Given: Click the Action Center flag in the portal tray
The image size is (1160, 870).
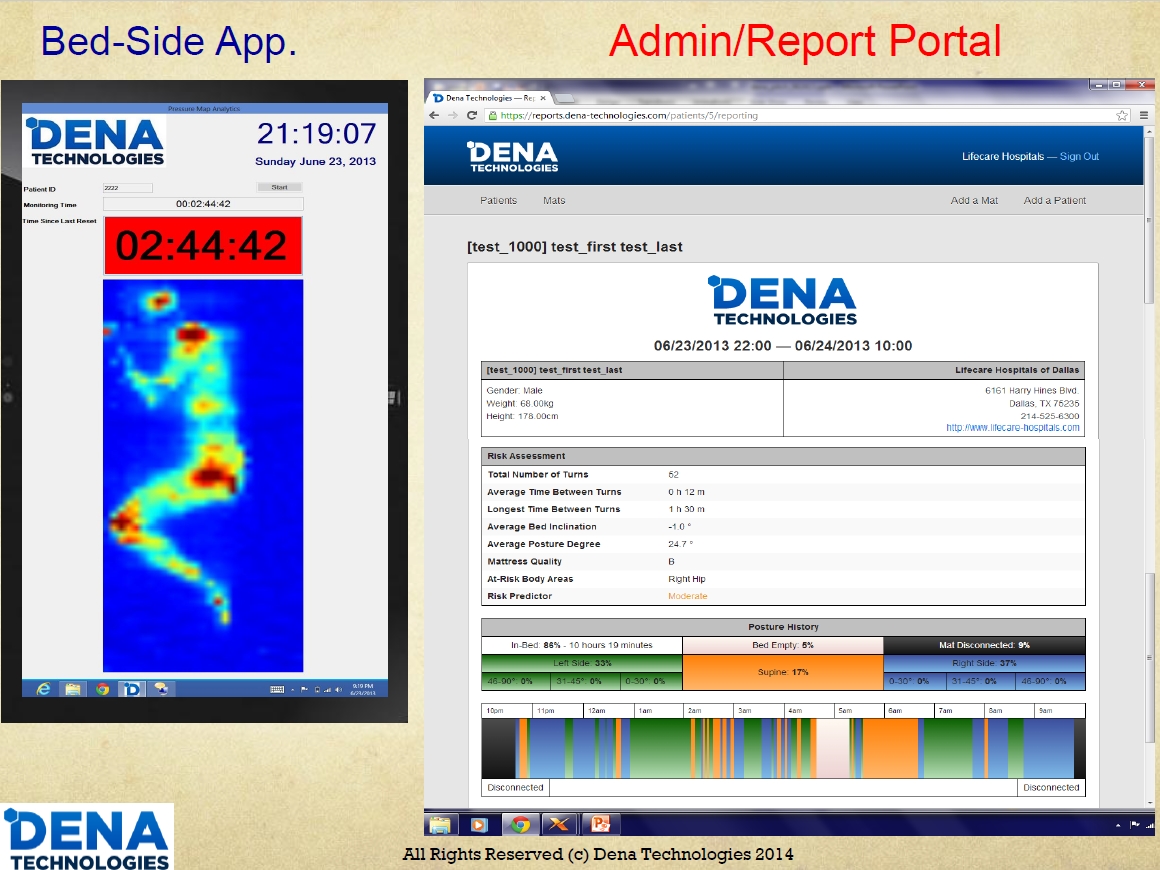Looking at the screenshot, I should [x=1135, y=825].
